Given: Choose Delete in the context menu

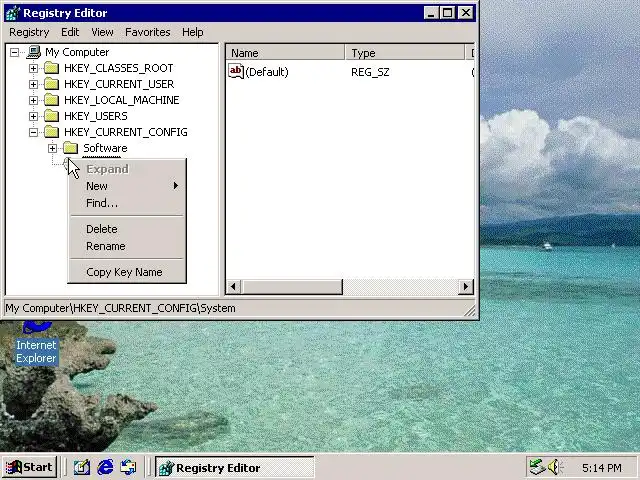Looking at the screenshot, I should pos(128,229).
